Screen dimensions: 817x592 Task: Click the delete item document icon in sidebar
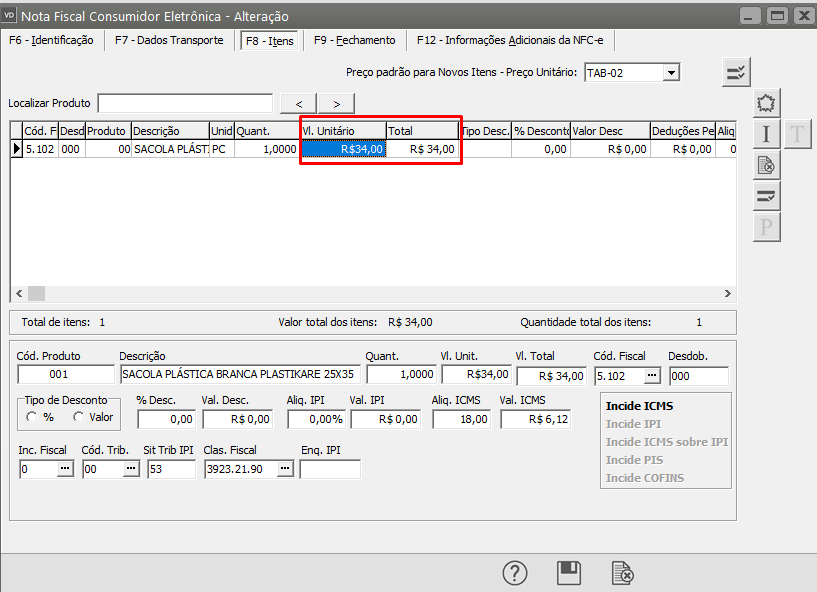click(x=766, y=165)
